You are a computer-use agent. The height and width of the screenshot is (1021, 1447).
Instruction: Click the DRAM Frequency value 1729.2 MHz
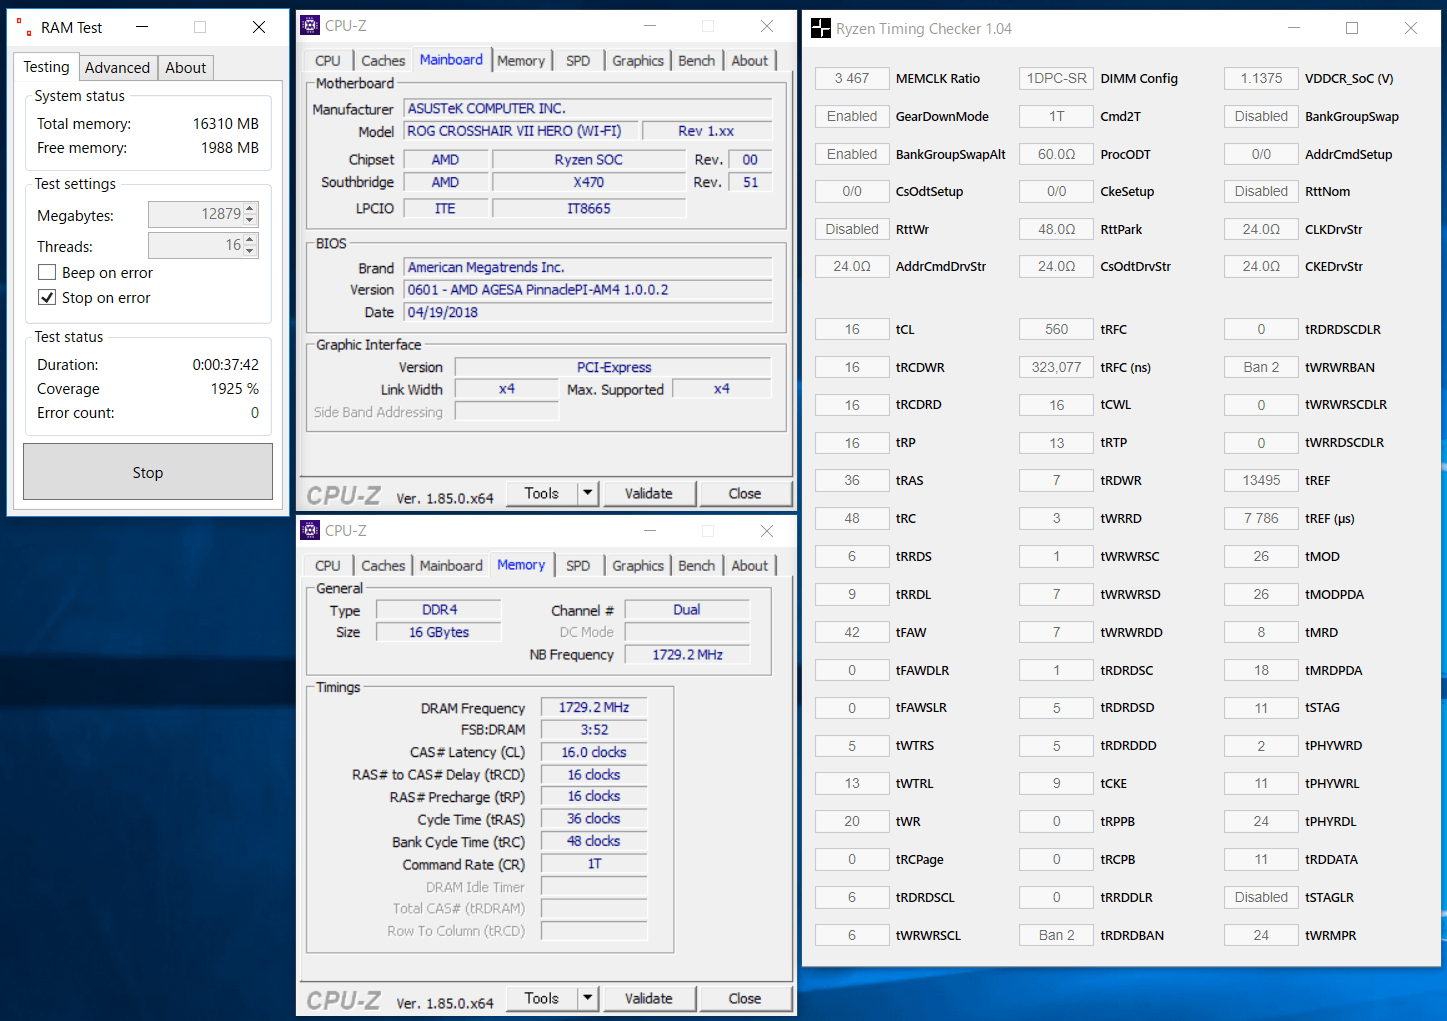[594, 707]
